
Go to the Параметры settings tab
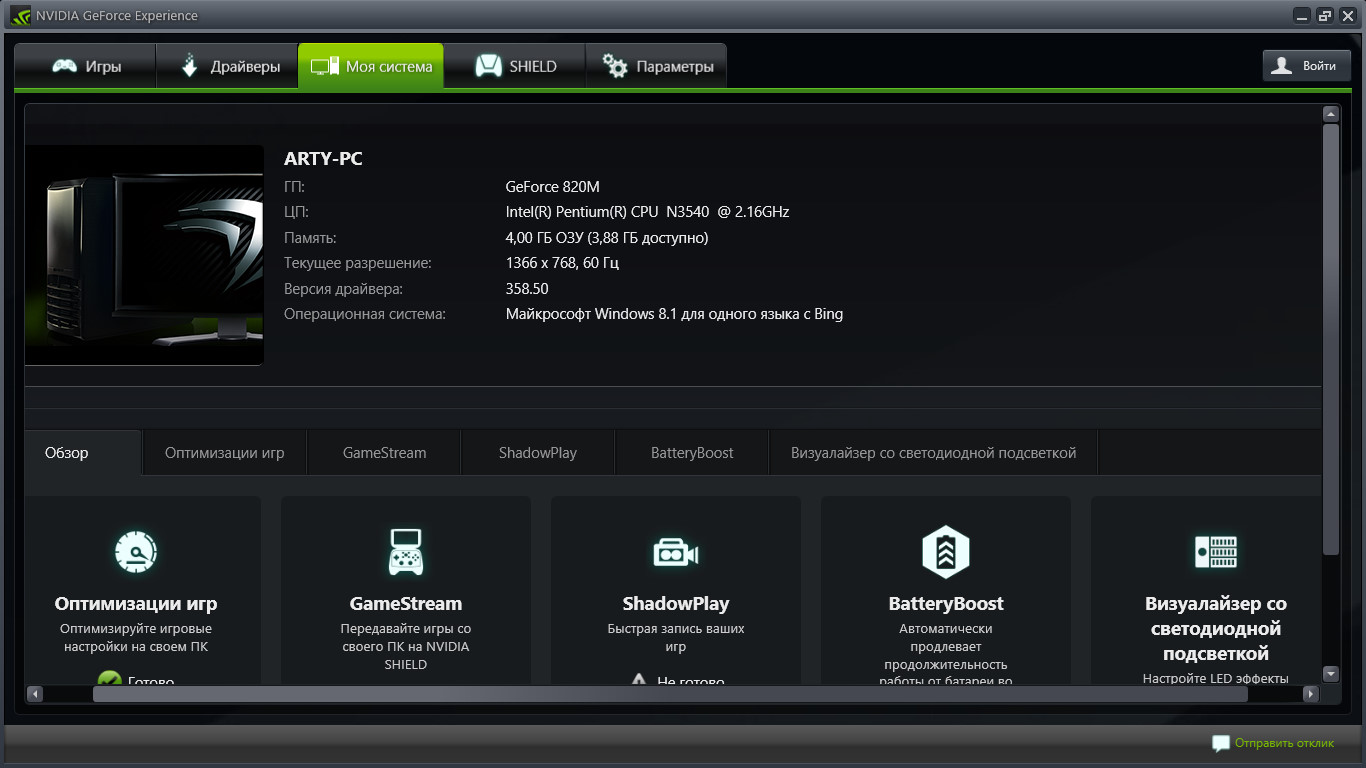coord(657,67)
